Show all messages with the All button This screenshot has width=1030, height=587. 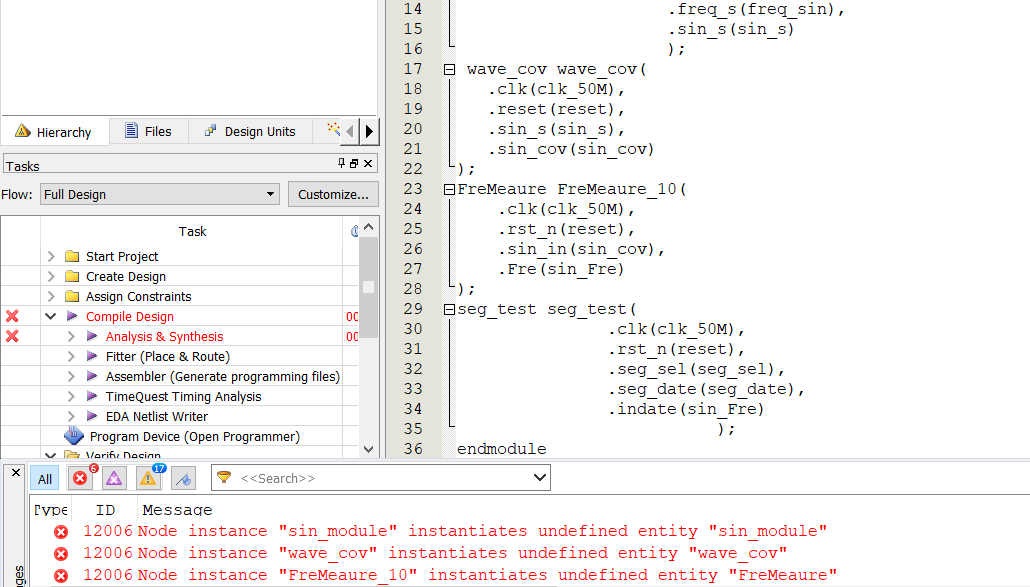tap(45, 478)
